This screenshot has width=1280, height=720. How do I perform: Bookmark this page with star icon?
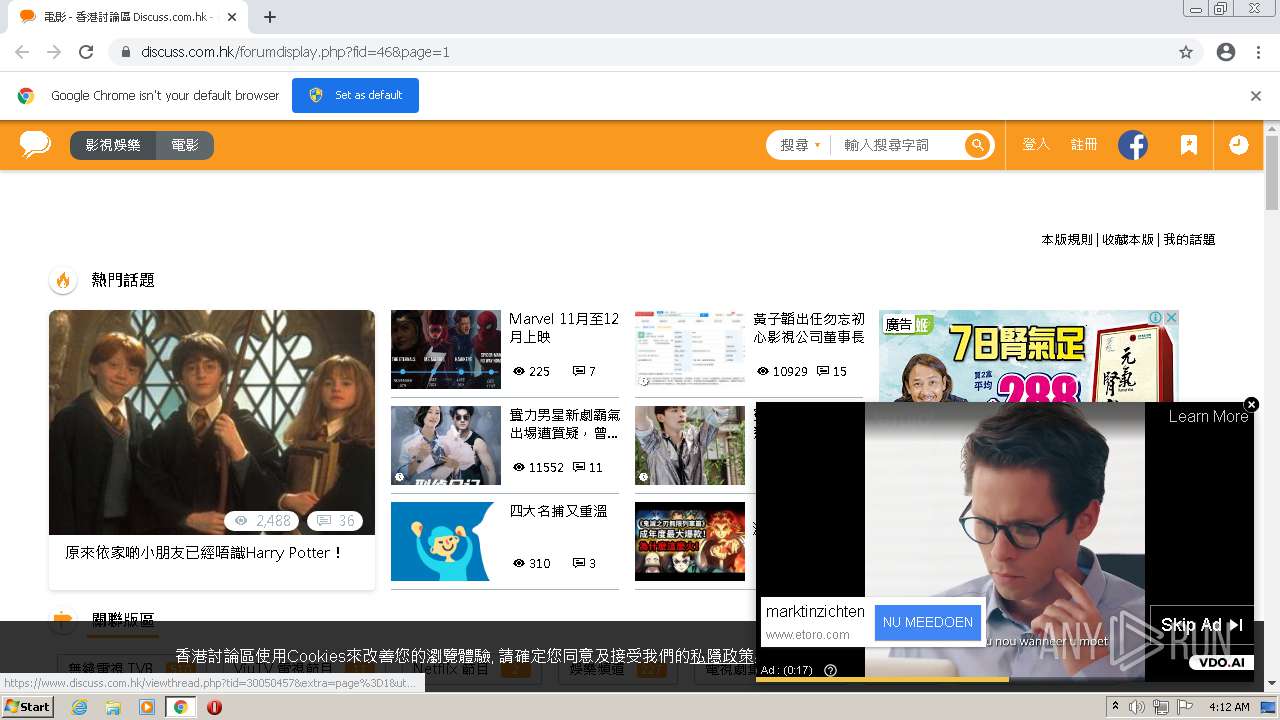coord(1186,52)
